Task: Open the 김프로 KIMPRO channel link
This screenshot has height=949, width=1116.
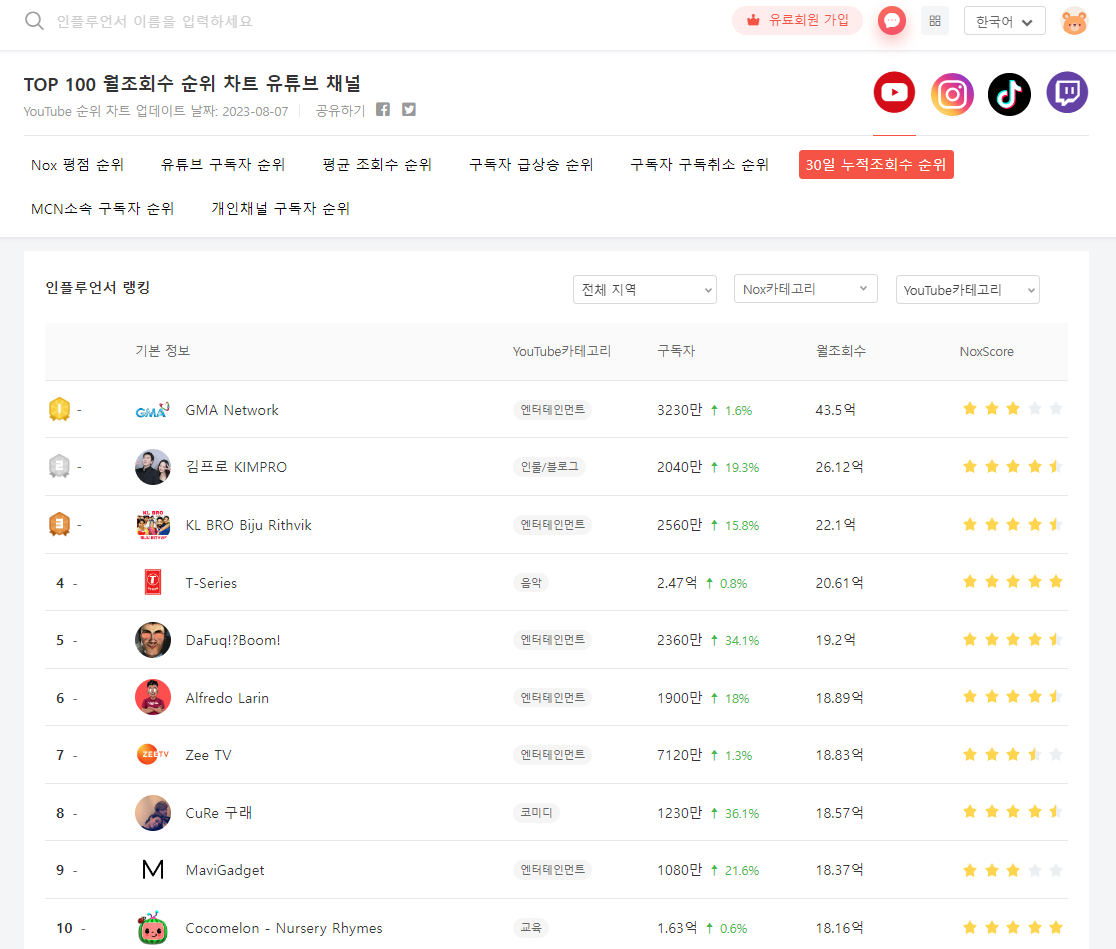Action: coord(236,467)
